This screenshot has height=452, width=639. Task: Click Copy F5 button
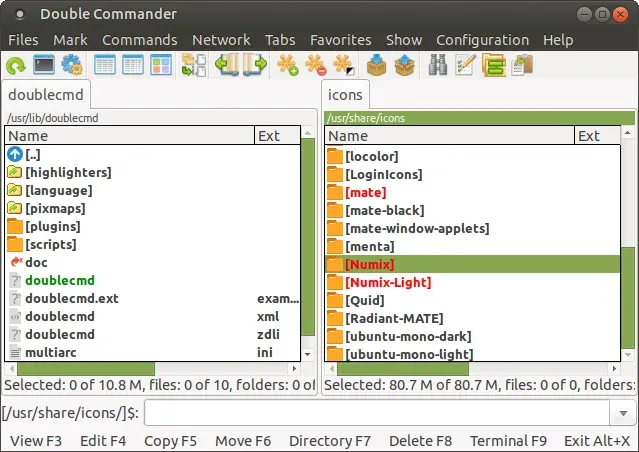[x=170, y=441]
